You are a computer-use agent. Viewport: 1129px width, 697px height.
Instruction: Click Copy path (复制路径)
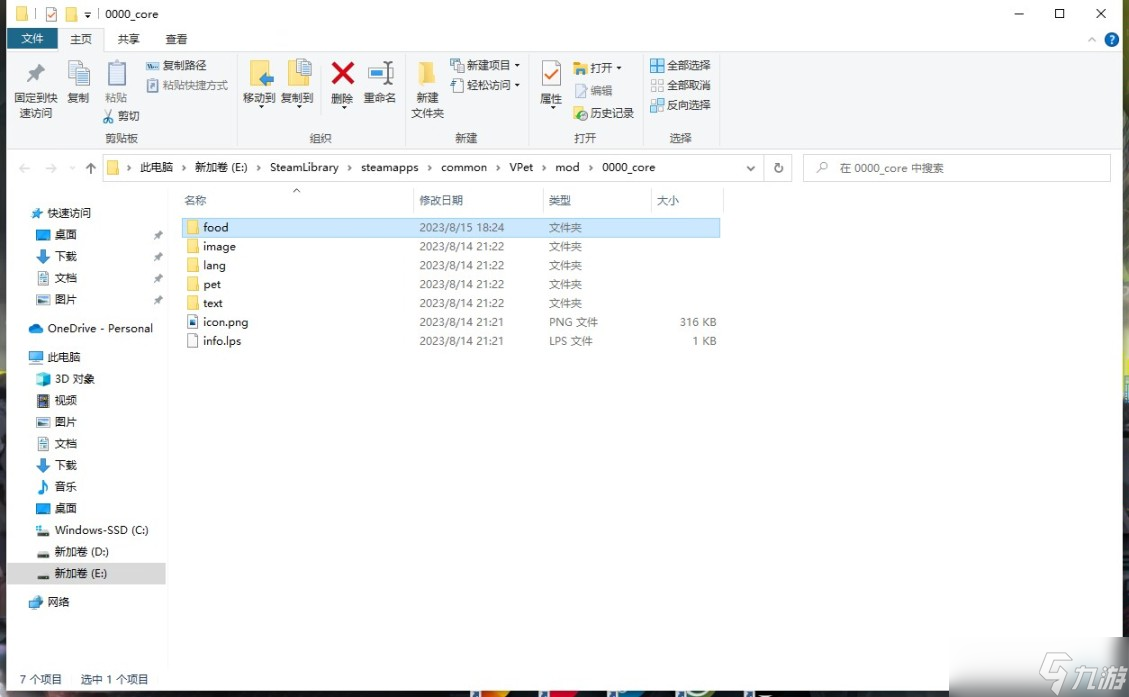pos(176,66)
